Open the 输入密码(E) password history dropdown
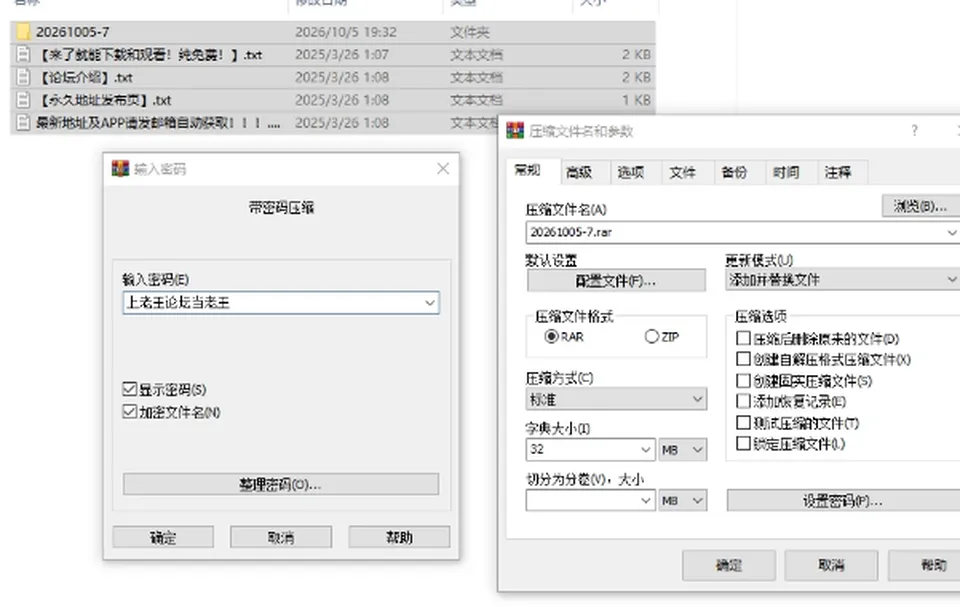Screen dimensions: 960x607 tap(430, 303)
